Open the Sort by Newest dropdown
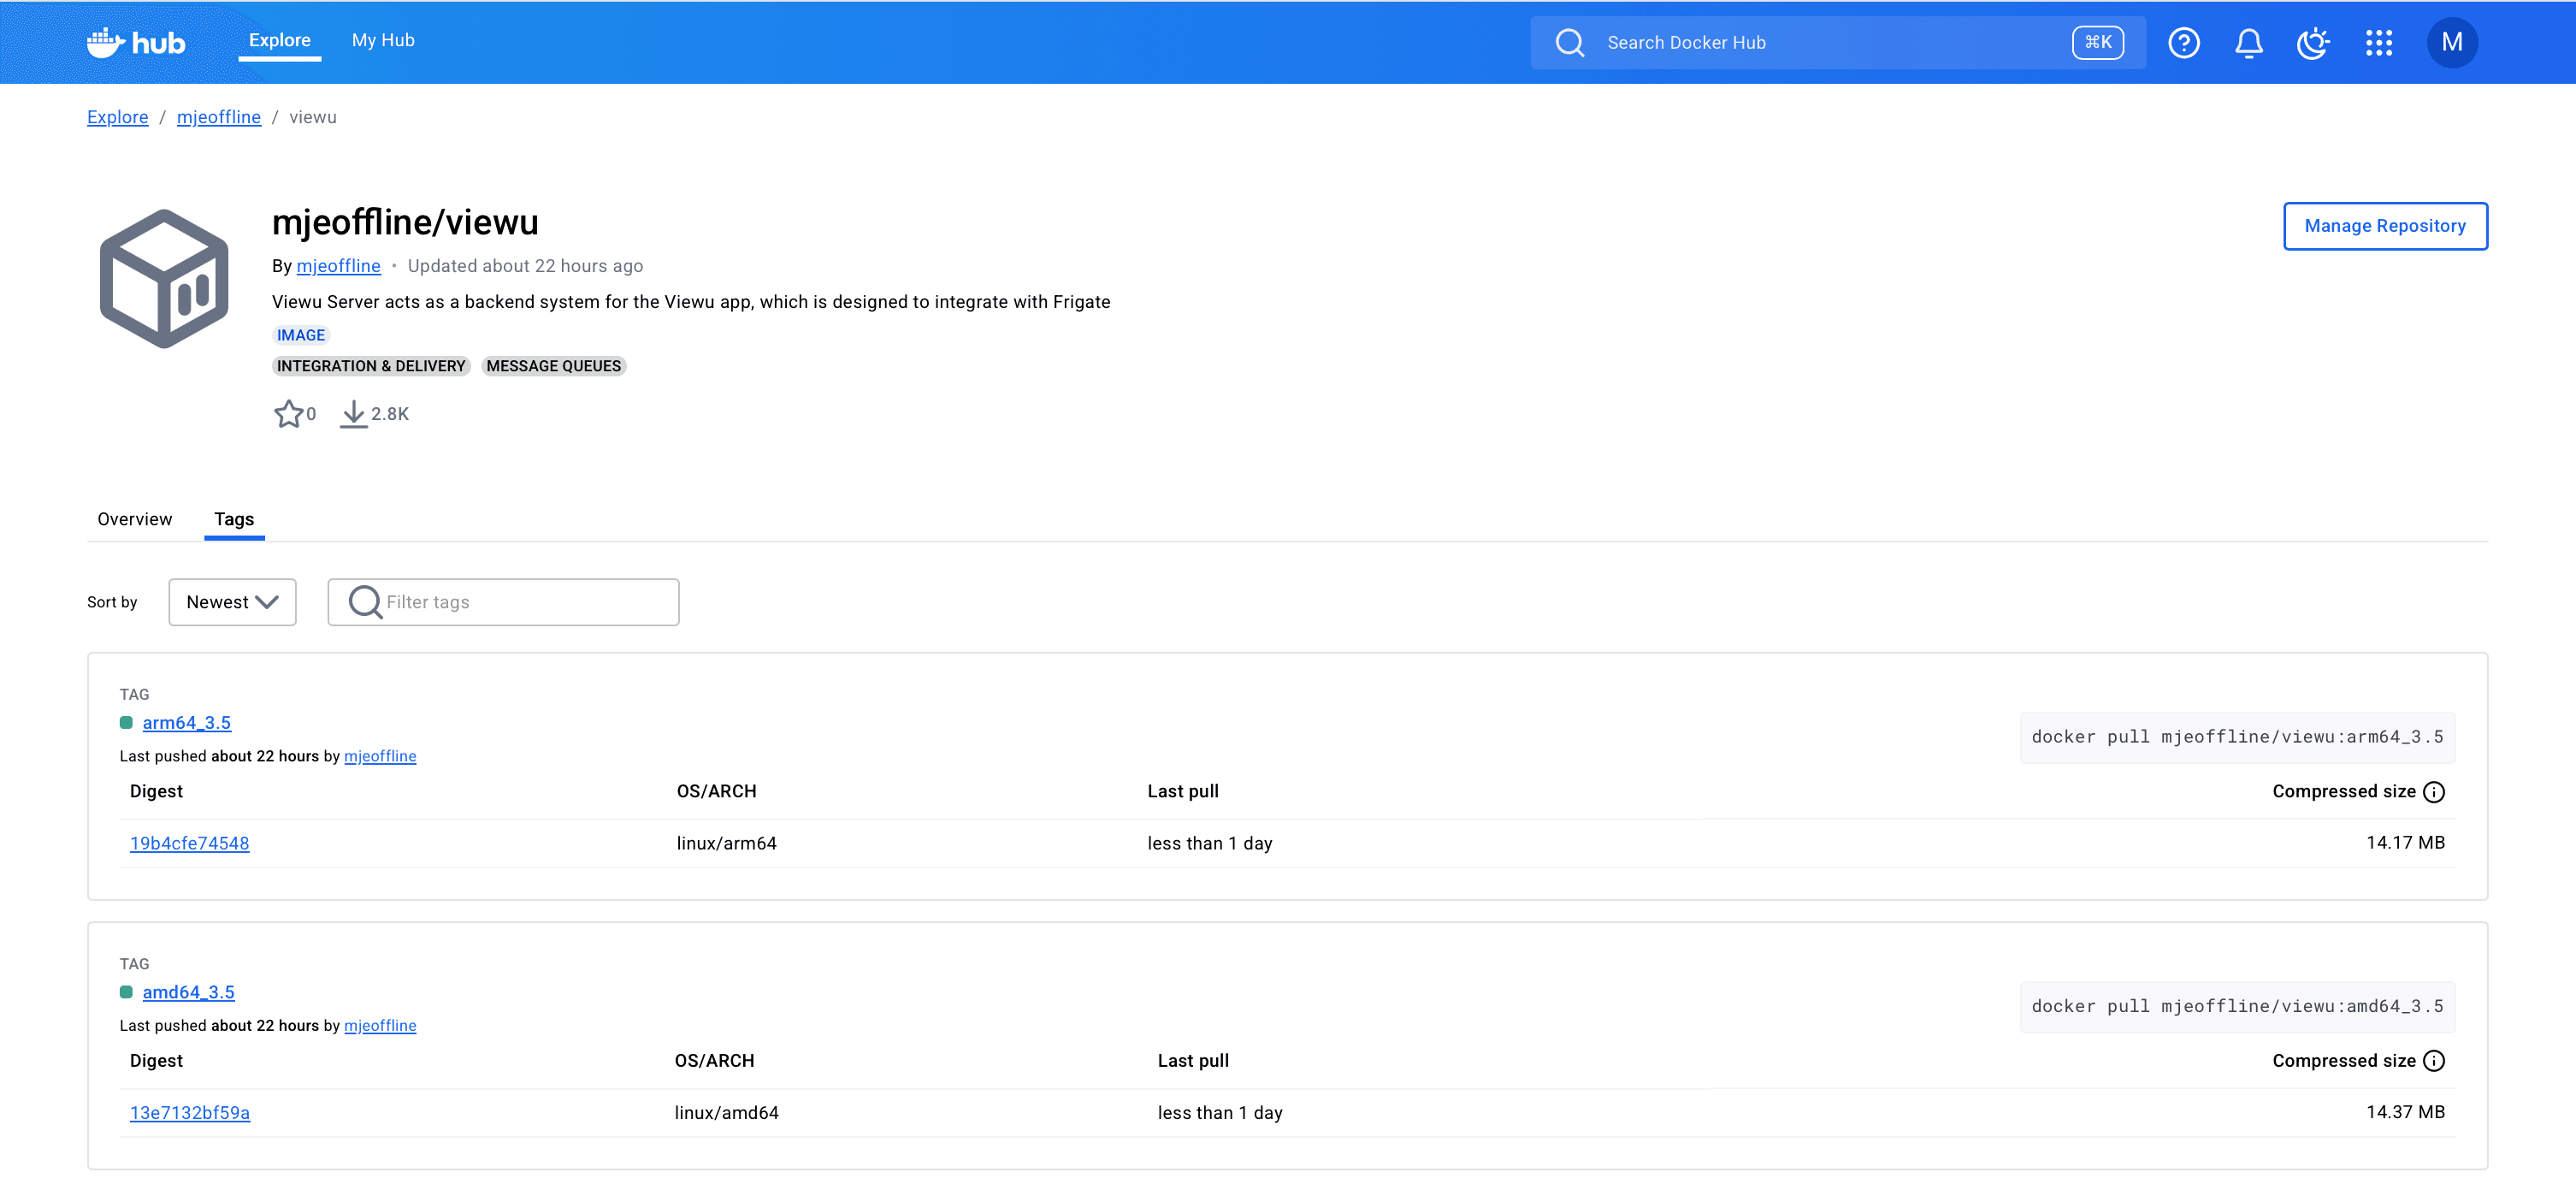Image resolution: width=2576 pixels, height=1184 pixels. pos(232,601)
